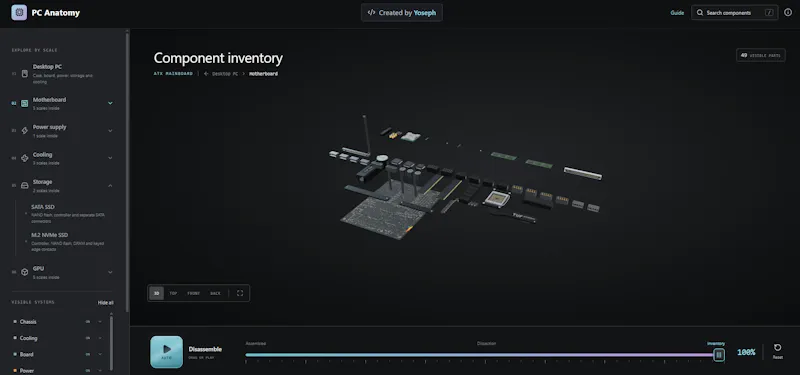Click the Component inventory heading
The image size is (800, 375).
[218, 58]
